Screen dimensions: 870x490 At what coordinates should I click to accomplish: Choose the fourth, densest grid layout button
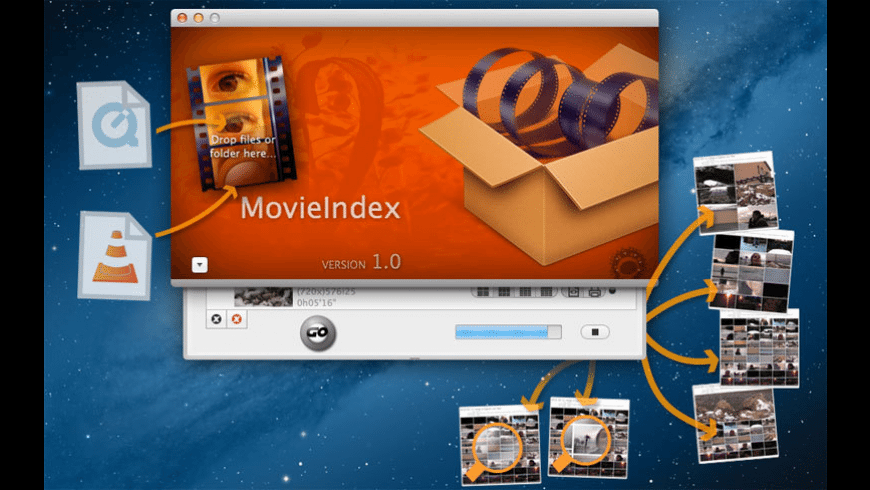coord(546,291)
